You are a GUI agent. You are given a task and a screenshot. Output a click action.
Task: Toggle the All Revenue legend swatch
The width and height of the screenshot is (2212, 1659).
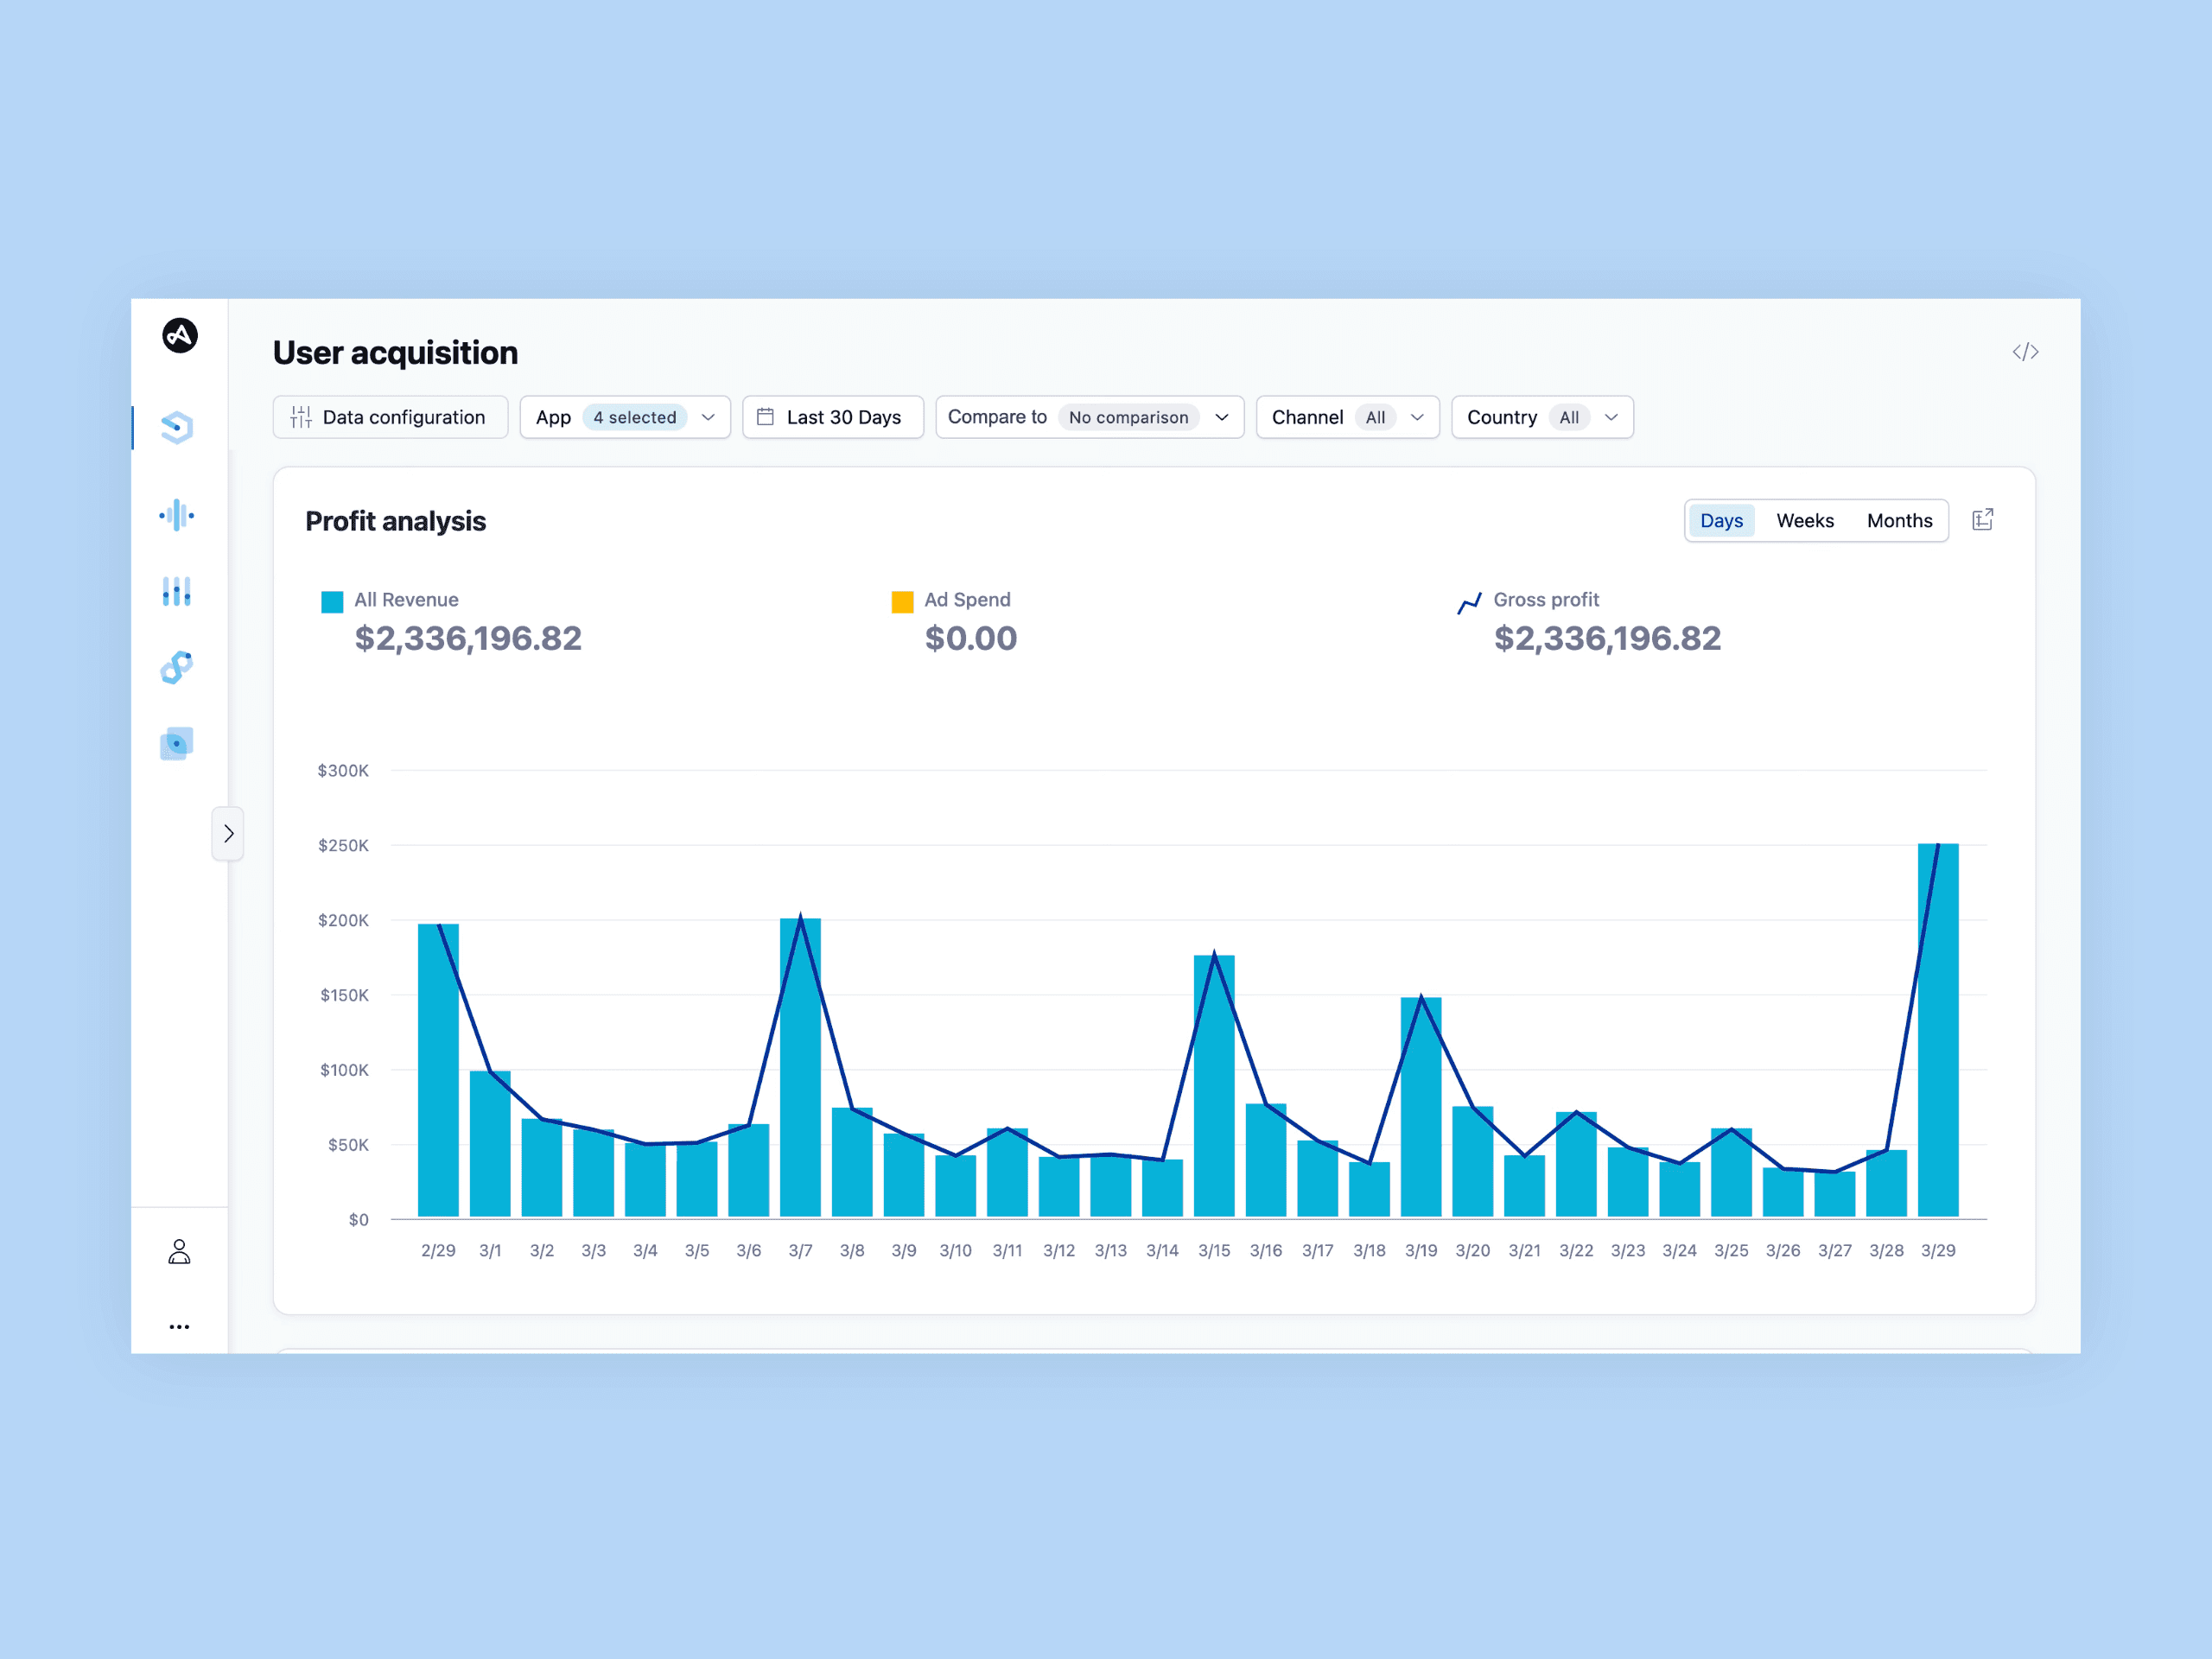click(x=332, y=602)
